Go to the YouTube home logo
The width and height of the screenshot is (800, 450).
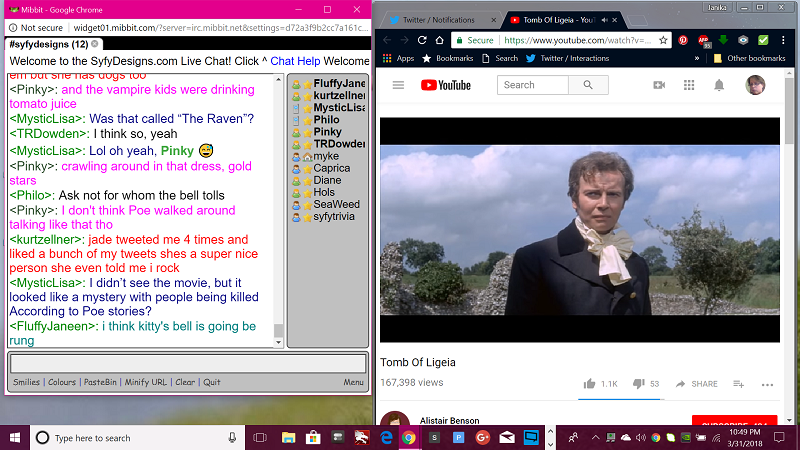445,85
